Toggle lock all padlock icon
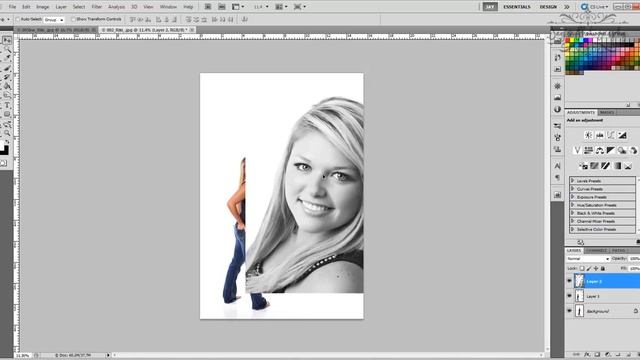Screen dimensions: 640x360 tap(603, 269)
